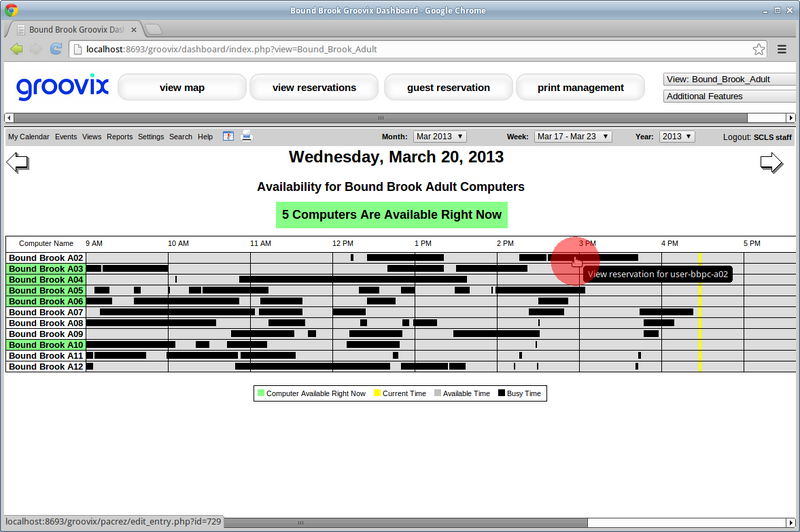Click the Wednesday, March 20, 2013 heading

click(x=396, y=157)
